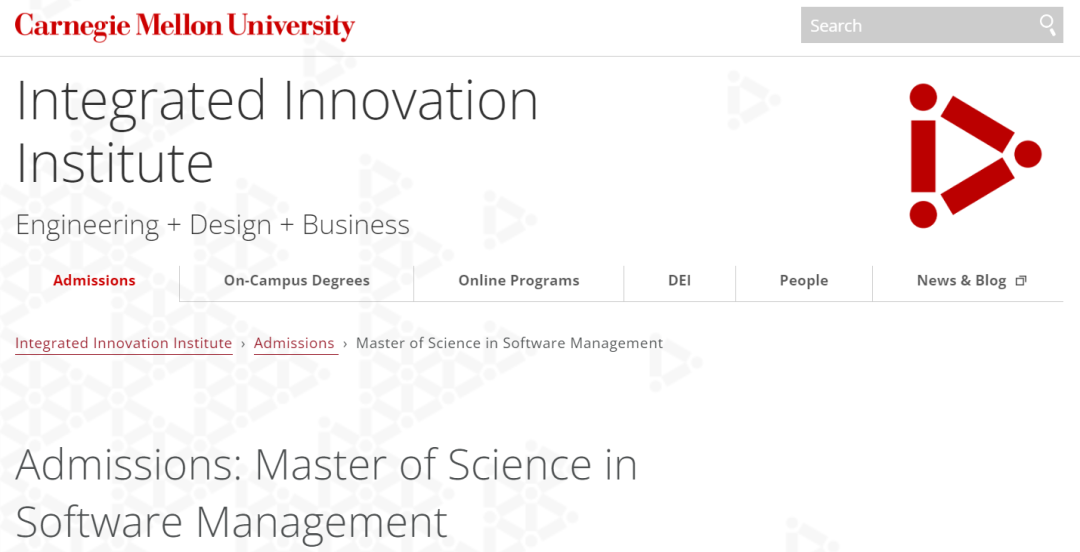Image resolution: width=1080 pixels, height=552 pixels.
Task: Select the DEI navigation item
Action: tap(679, 281)
